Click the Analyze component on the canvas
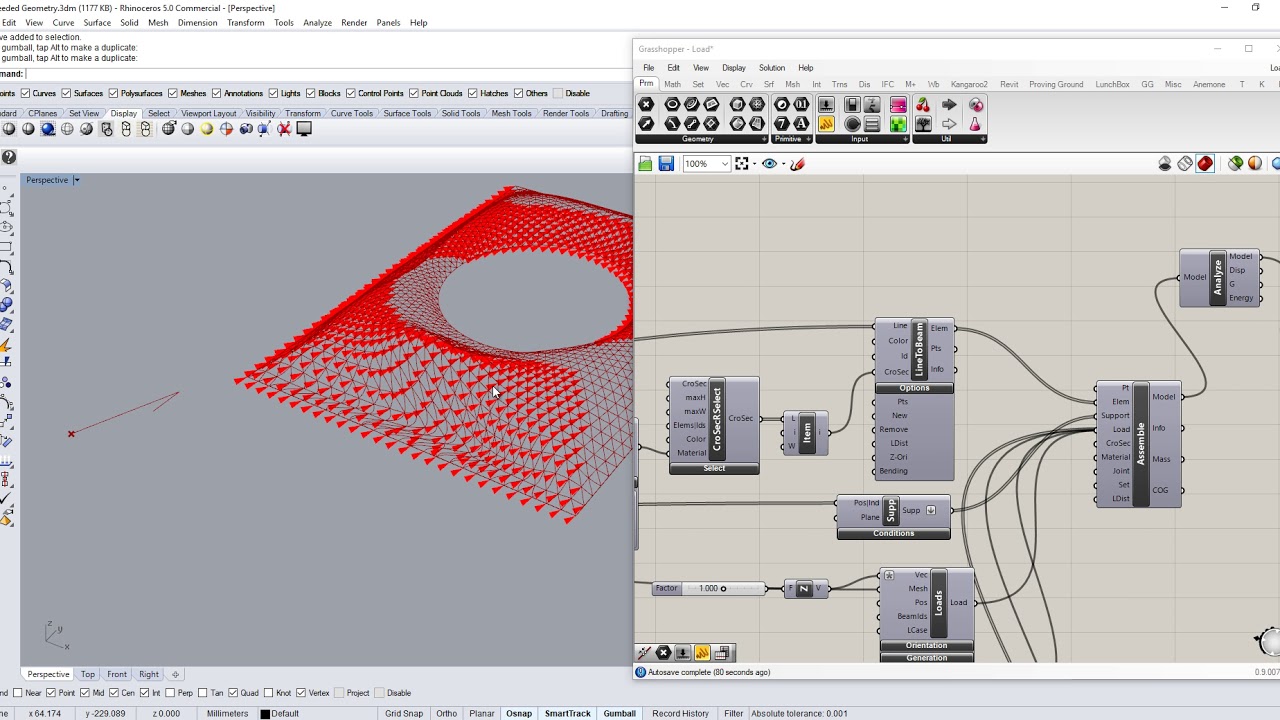1280x720 pixels. click(1218, 278)
